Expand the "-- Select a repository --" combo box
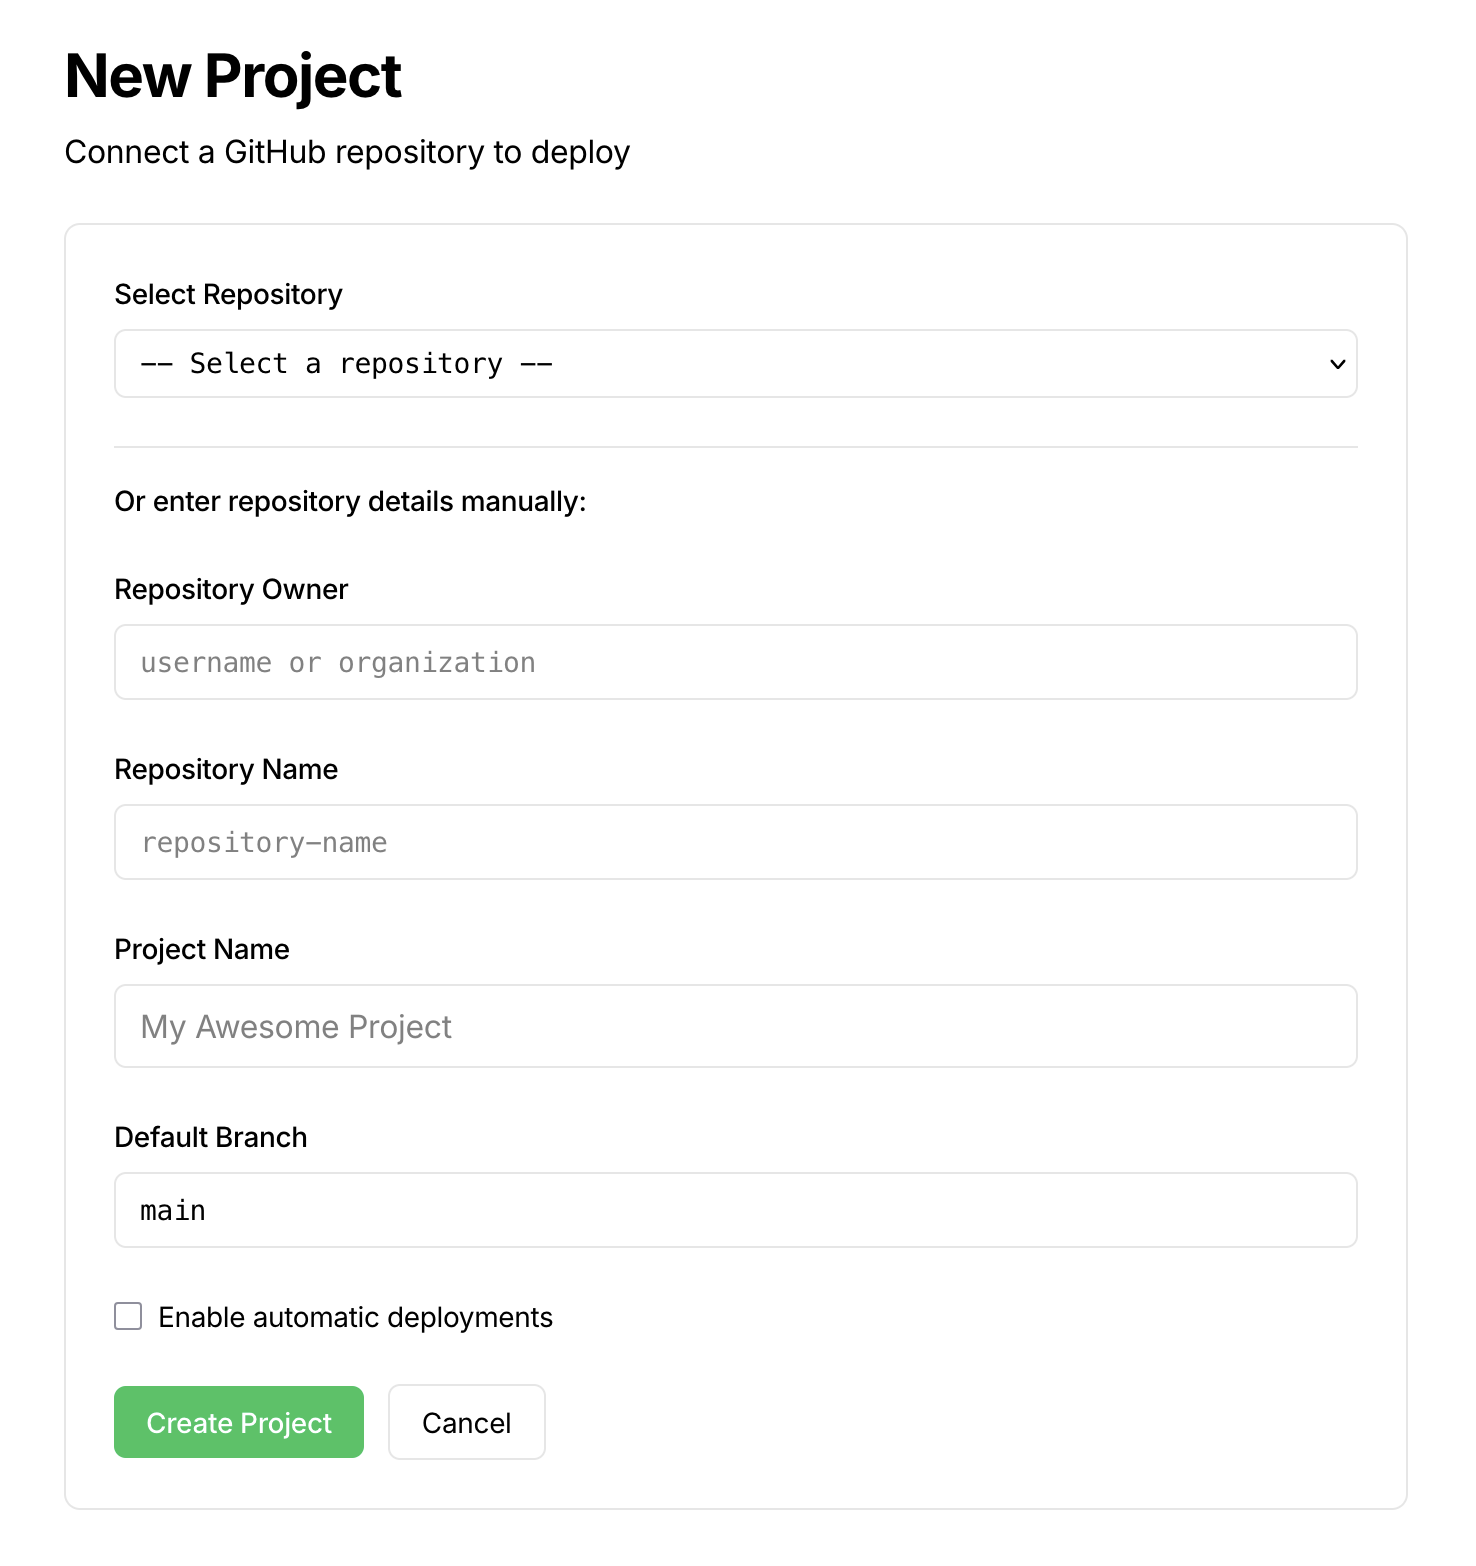The image size is (1476, 1566). coord(735,363)
